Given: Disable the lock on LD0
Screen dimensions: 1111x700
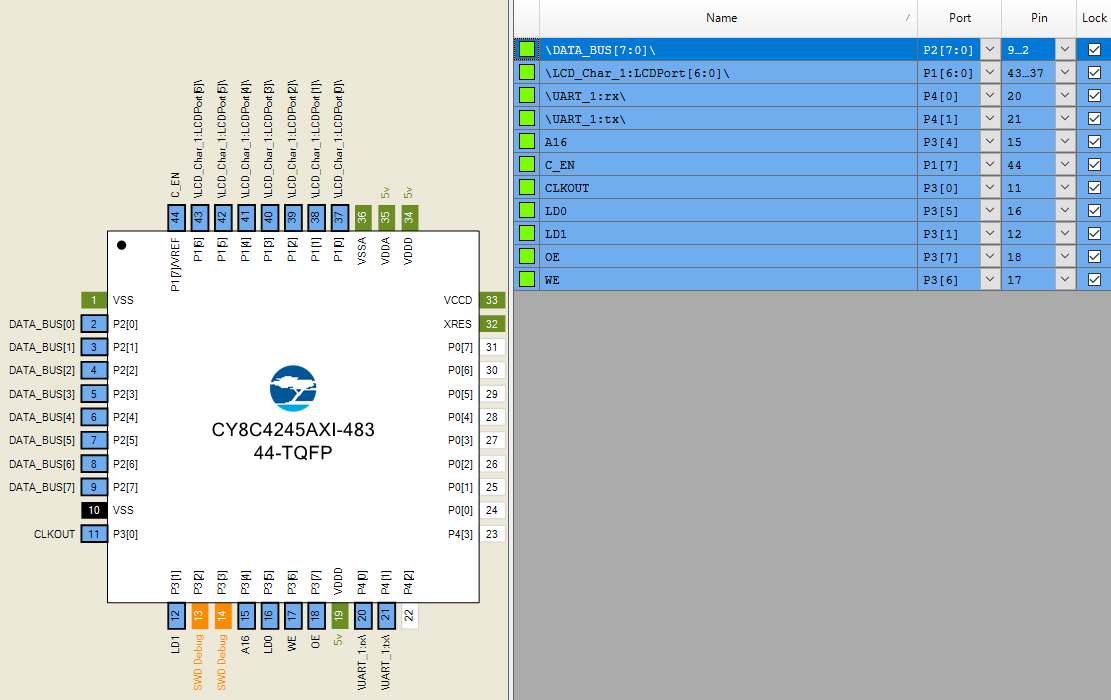Looking at the screenshot, I should pyautogui.click(x=1094, y=210).
